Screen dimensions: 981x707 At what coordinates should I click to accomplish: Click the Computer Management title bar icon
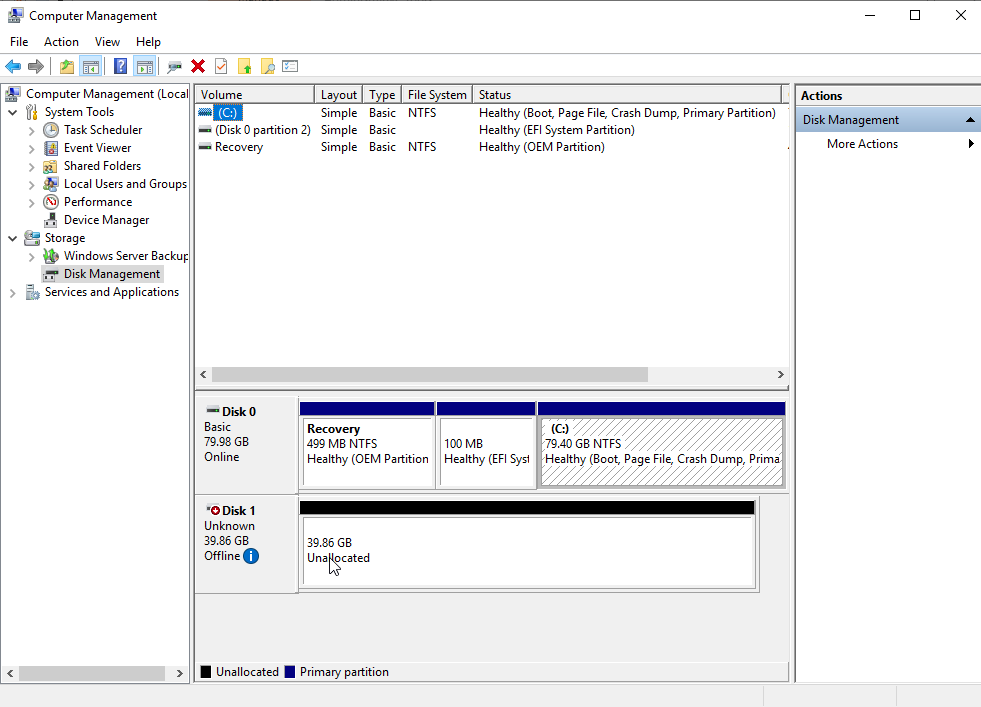point(16,15)
